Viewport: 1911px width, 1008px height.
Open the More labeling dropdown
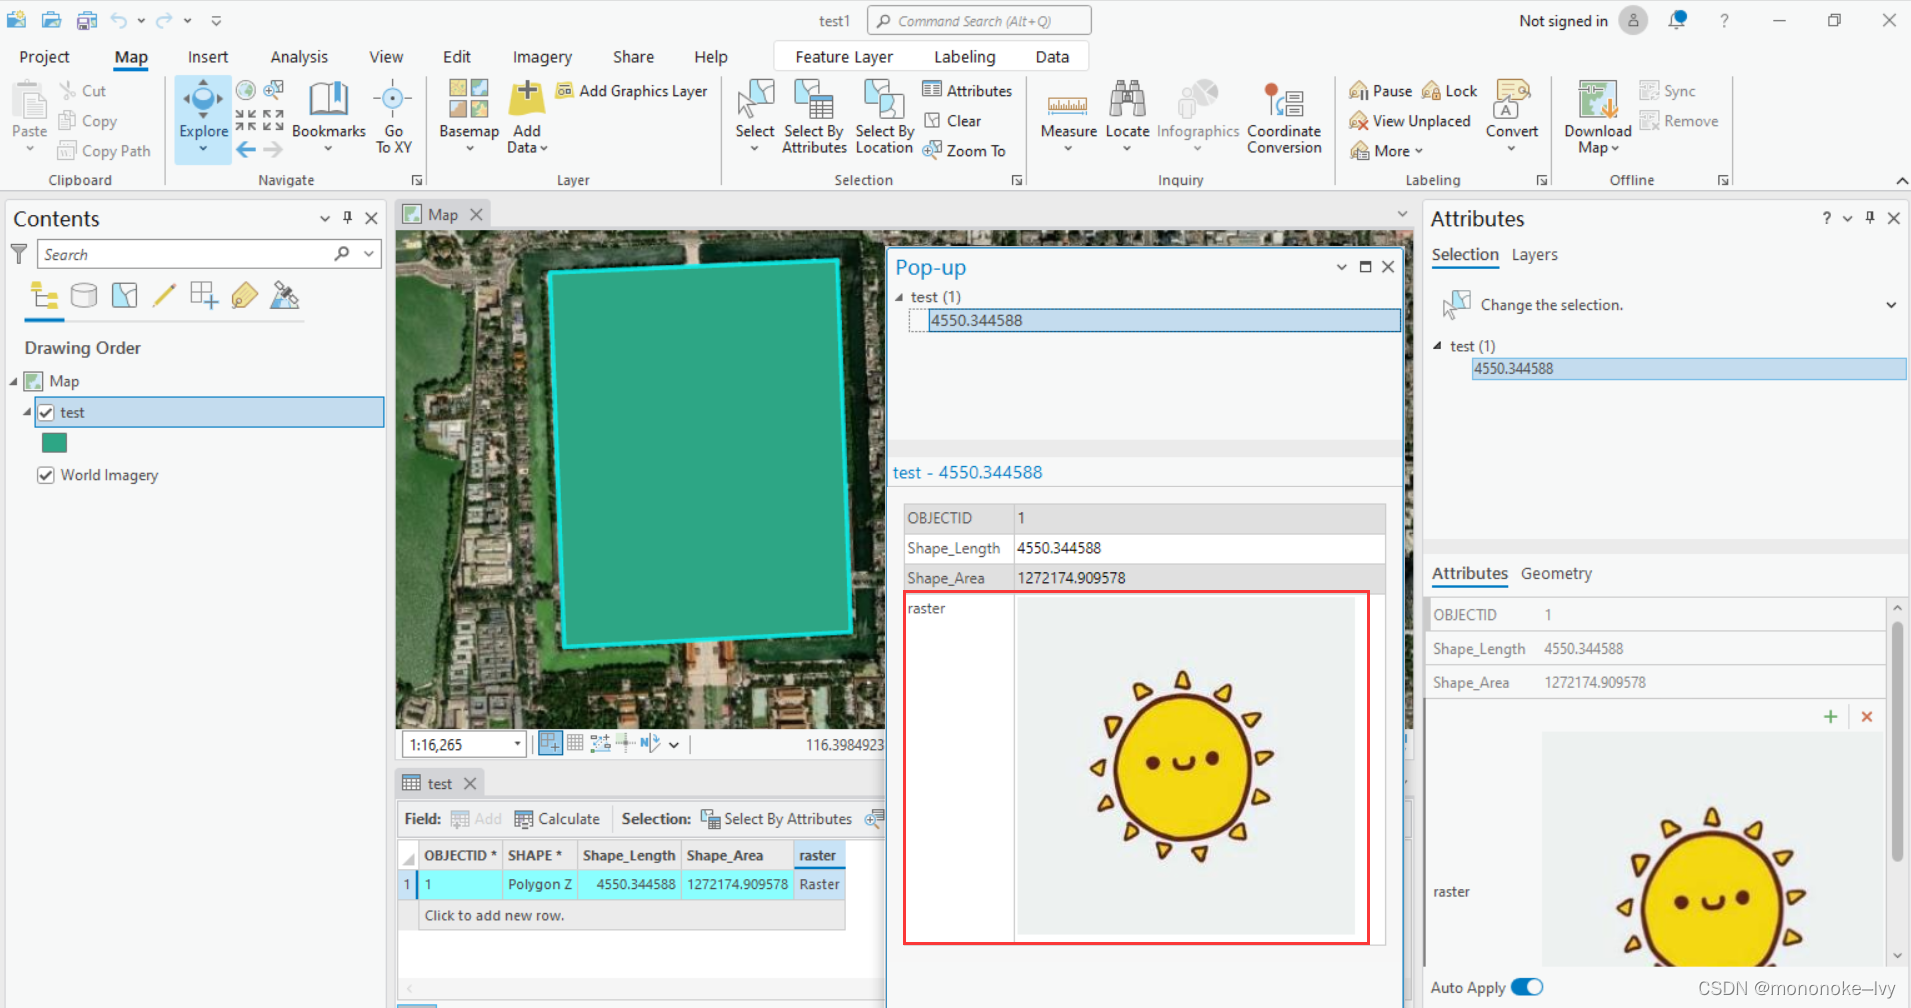(1386, 151)
